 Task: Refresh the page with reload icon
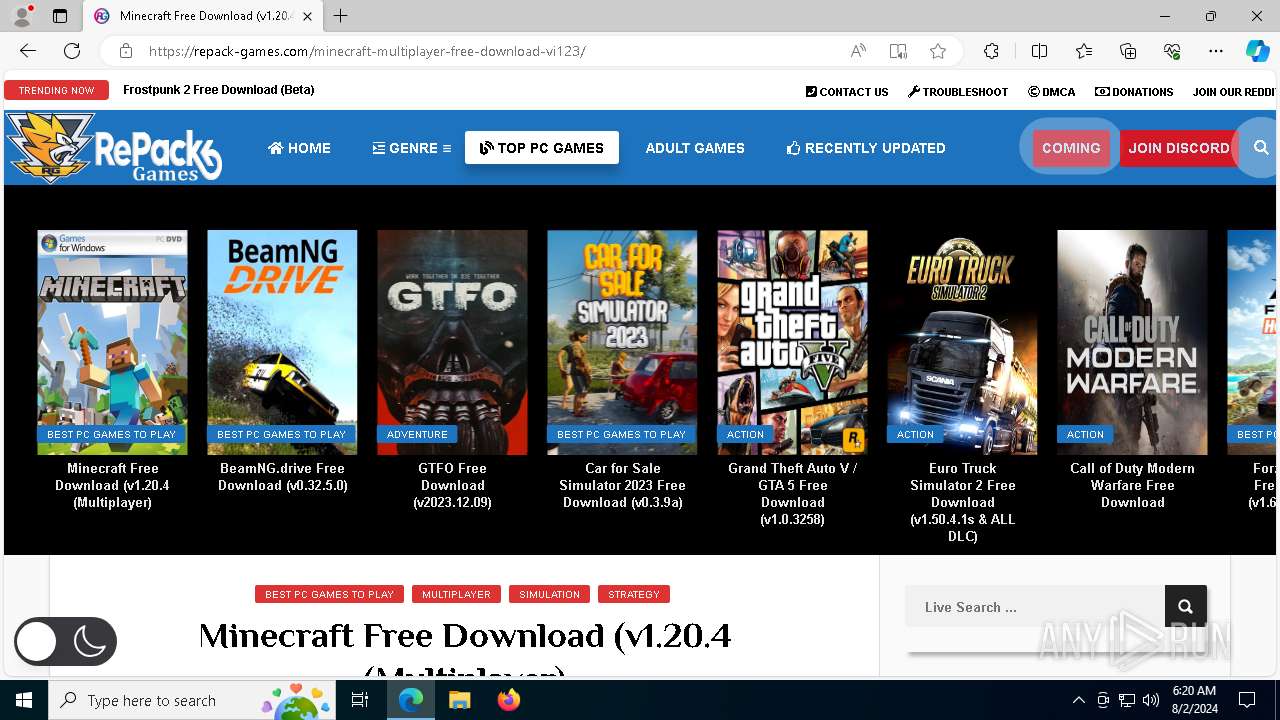pyautogui.click(x=72, y=51)
